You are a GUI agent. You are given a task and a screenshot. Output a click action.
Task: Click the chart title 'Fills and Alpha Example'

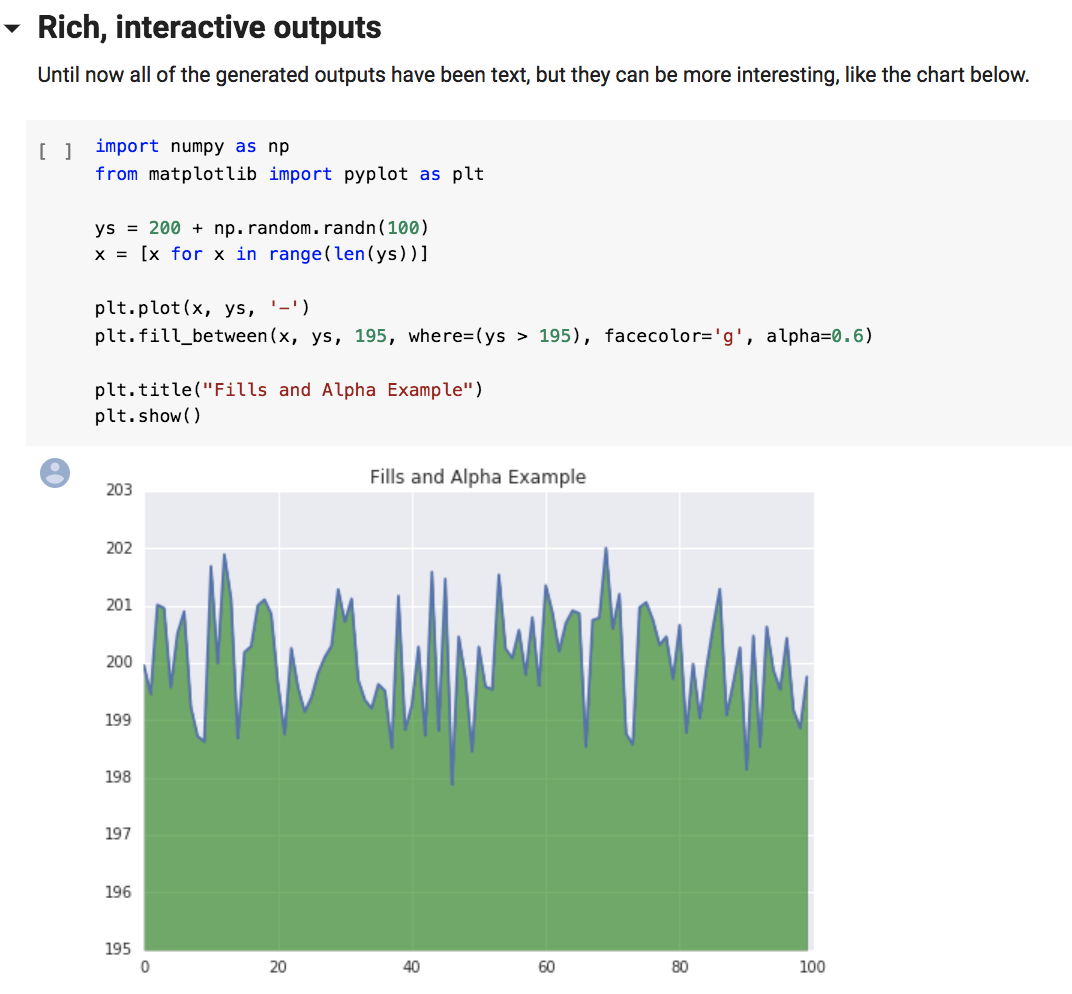(478, 477)
